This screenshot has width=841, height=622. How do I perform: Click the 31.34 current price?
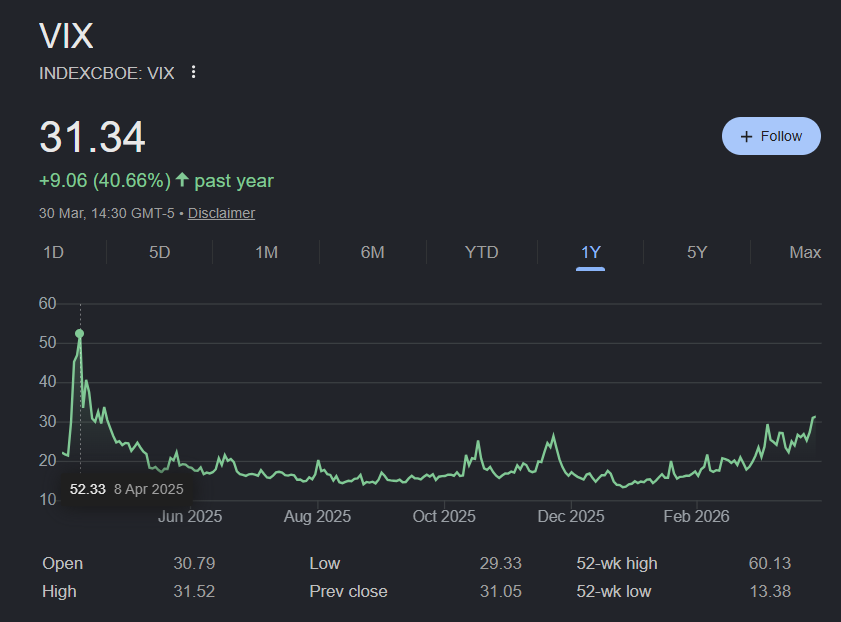[92, 137]
